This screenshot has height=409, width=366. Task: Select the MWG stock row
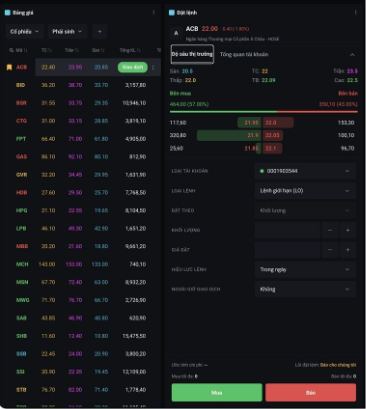click(81, 300)
